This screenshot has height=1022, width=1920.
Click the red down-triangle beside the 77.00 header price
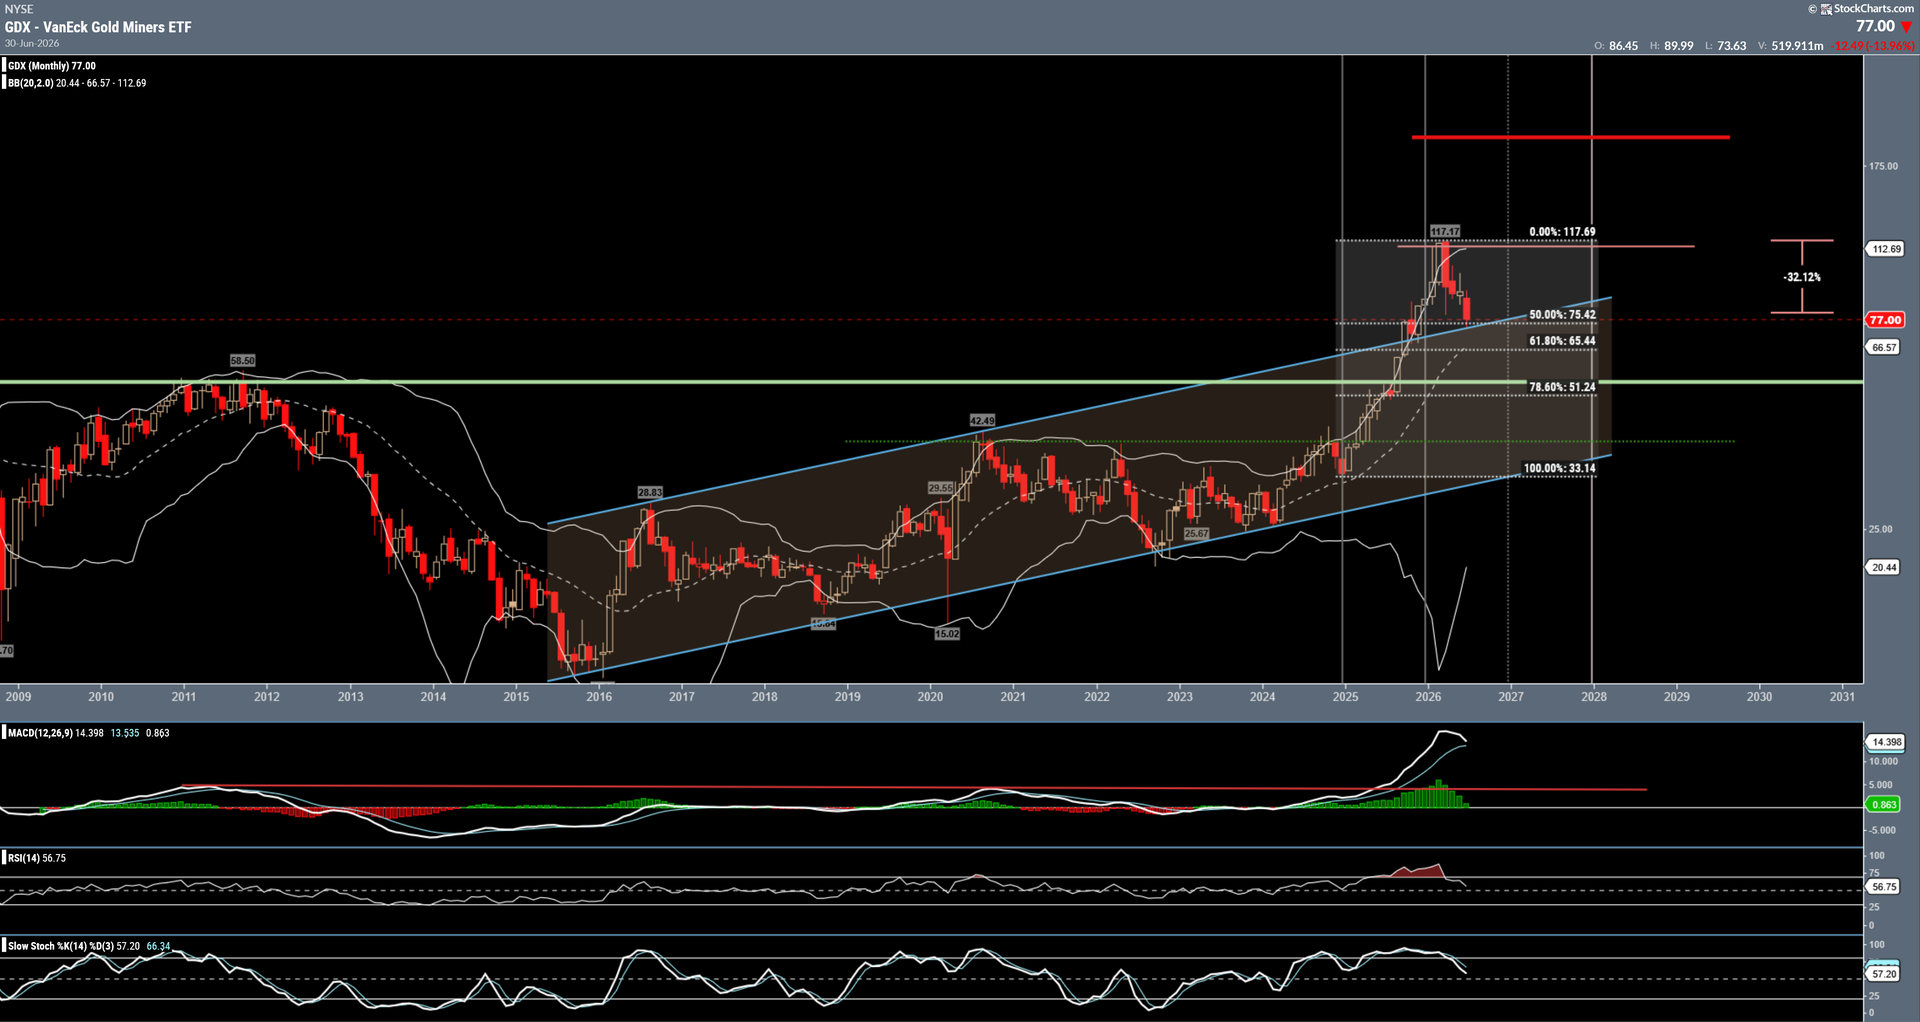click(1906, 27)
